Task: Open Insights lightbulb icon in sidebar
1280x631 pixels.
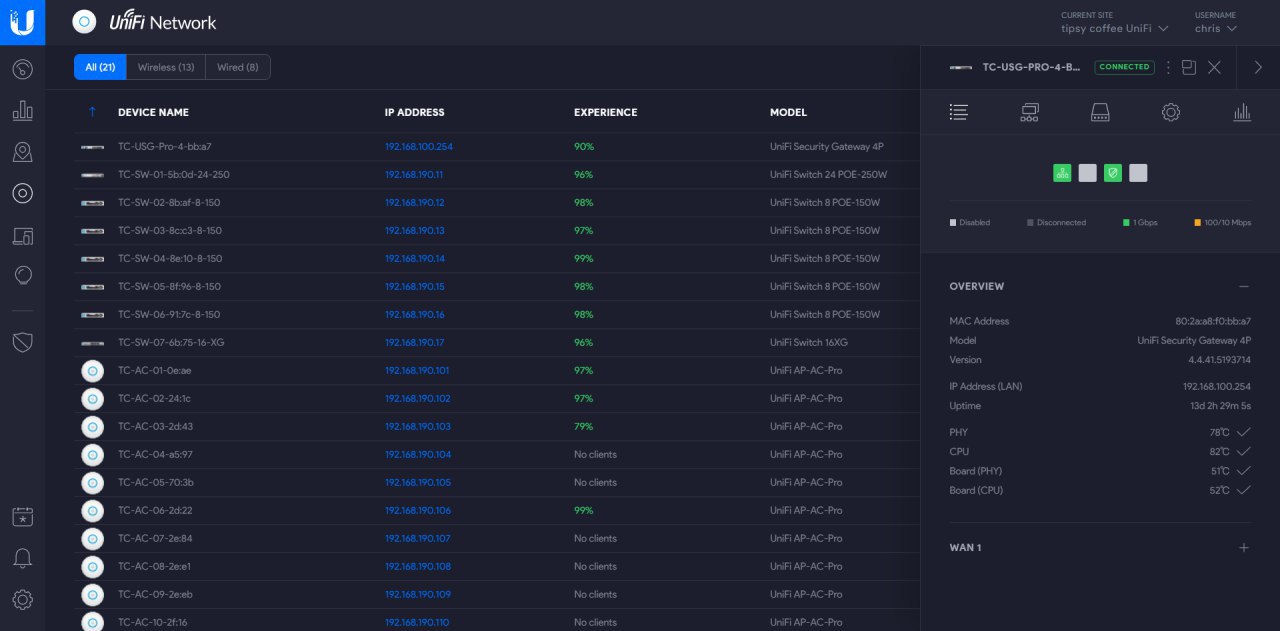Action: click(x=22, y=276)
